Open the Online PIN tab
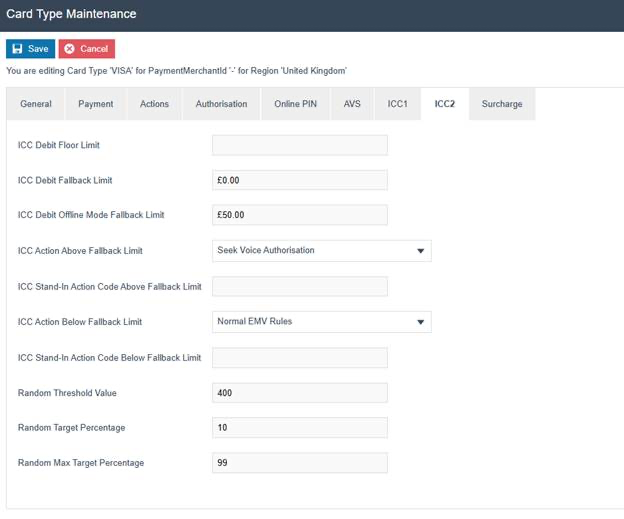Screen dimensions: 624x519 point(295,104)
